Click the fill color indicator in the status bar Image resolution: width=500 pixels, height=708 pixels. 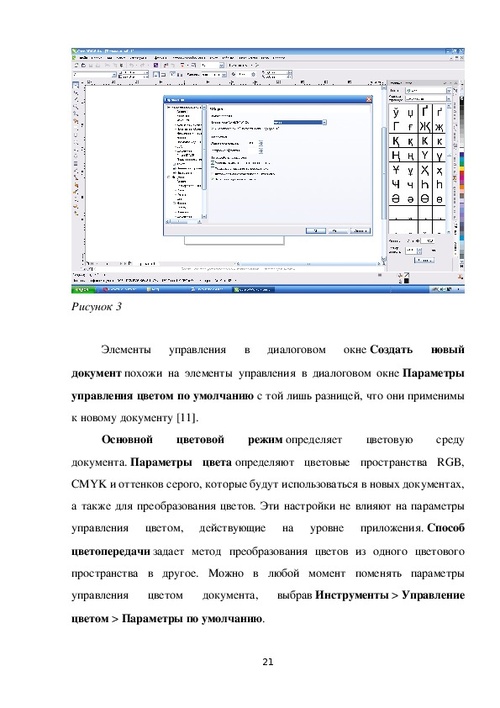point(407,275)
